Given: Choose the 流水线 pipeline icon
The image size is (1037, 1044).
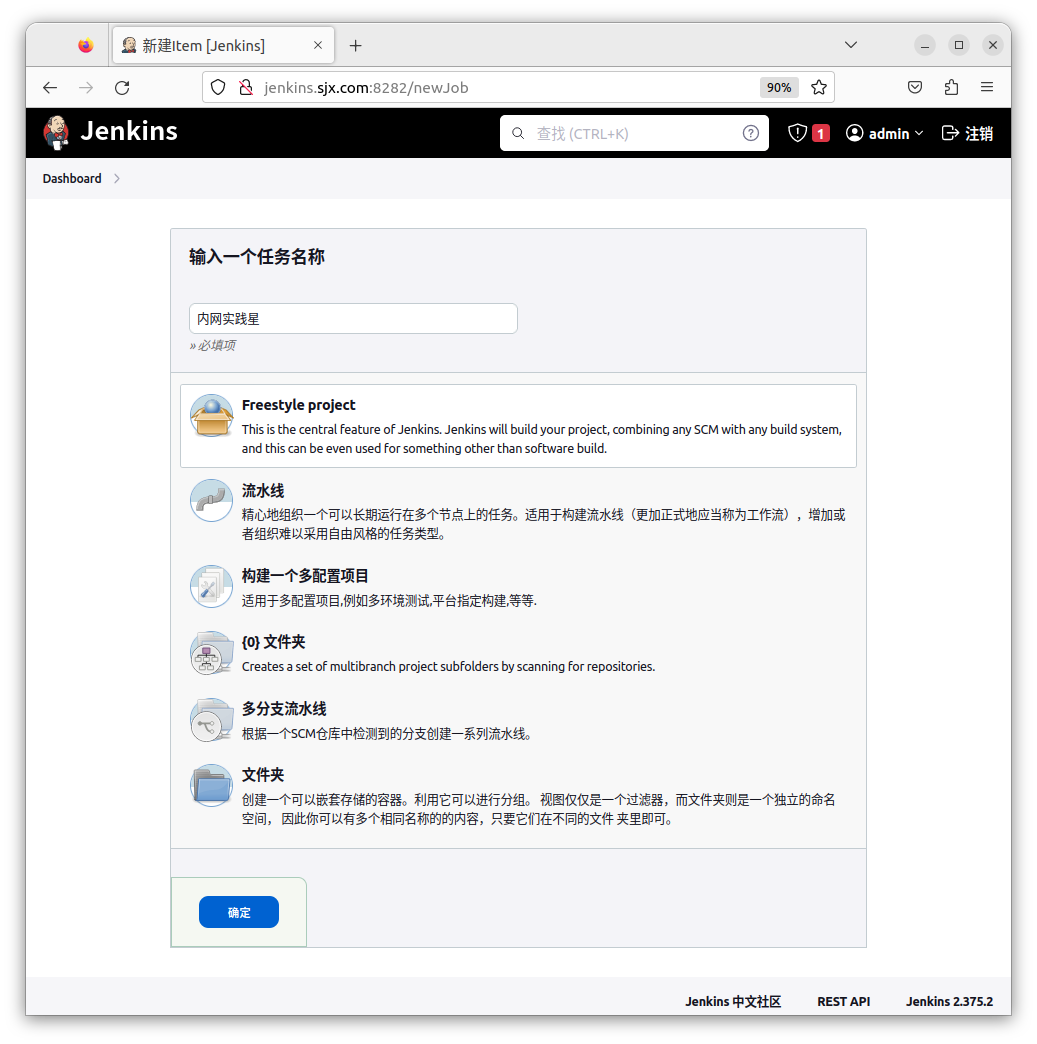Looking at the screenshot, I should coord(211,500).
